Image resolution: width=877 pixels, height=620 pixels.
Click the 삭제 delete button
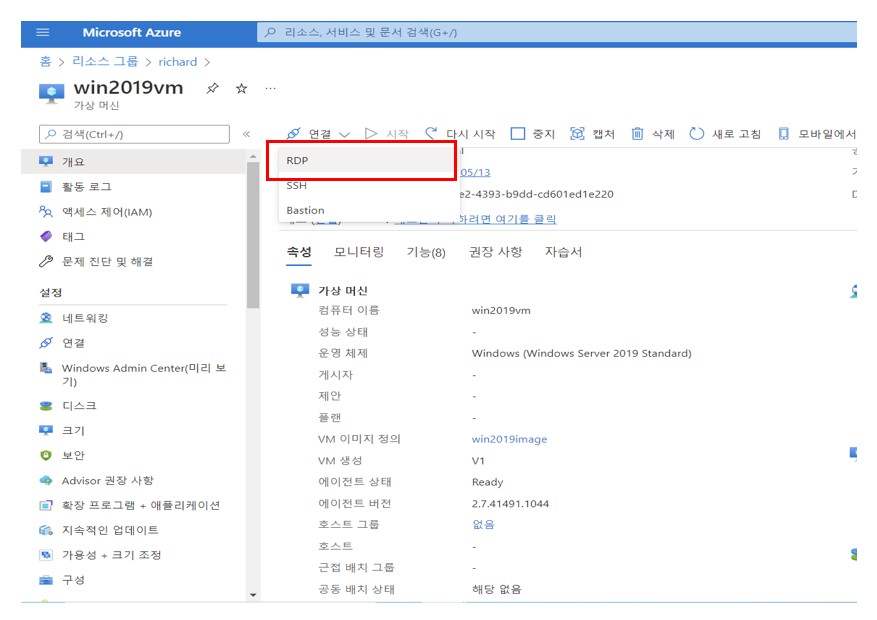[x=653, y=134]
